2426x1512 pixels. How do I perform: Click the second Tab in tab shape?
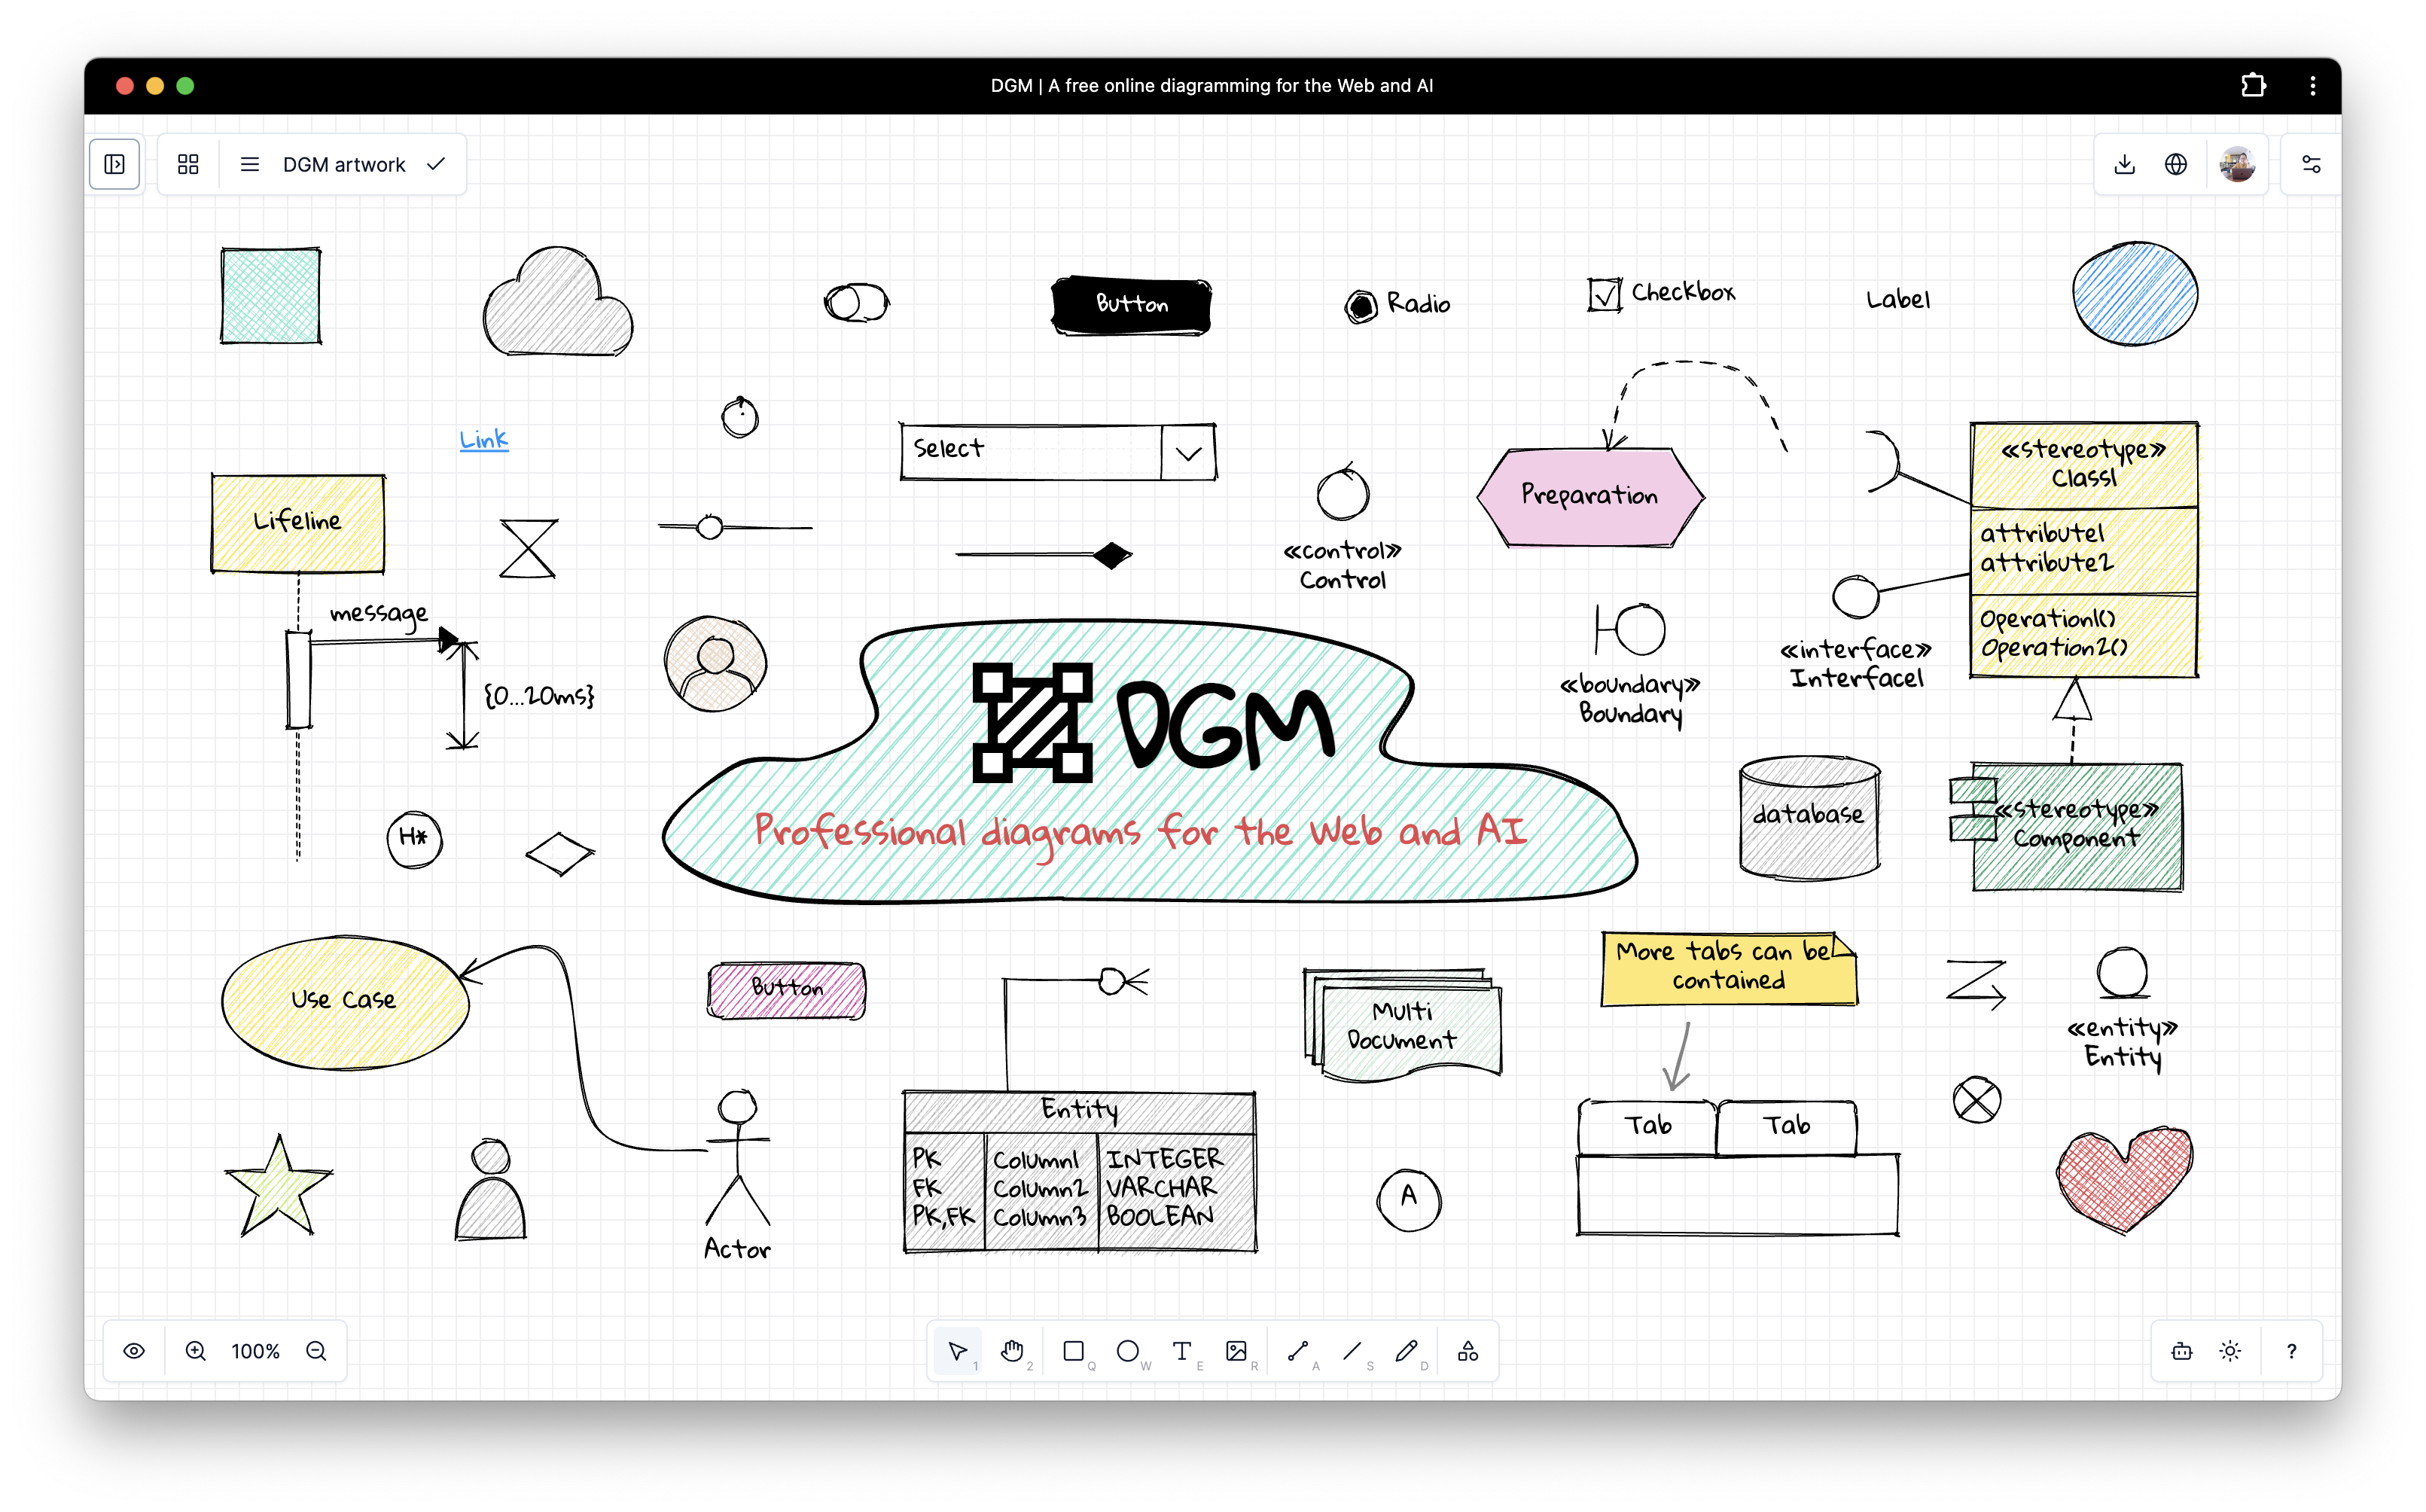[1787, 1127]
